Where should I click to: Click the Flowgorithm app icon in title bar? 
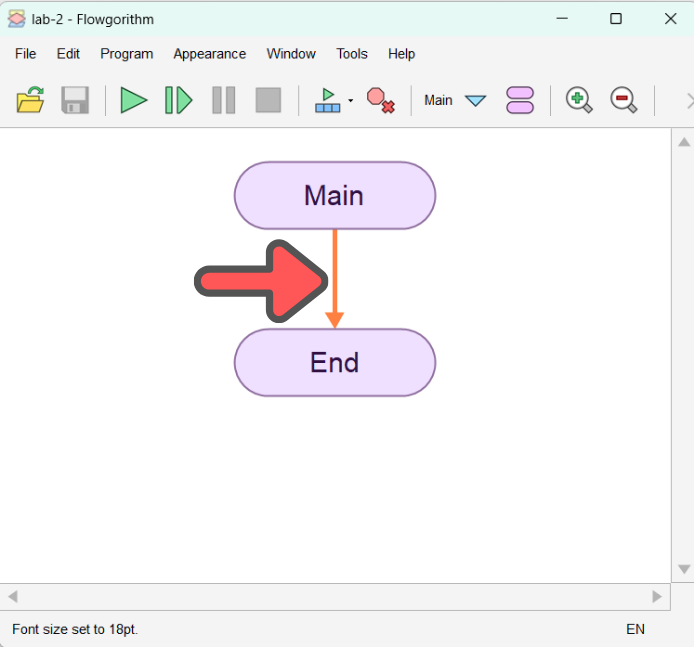tap(17, 19)
